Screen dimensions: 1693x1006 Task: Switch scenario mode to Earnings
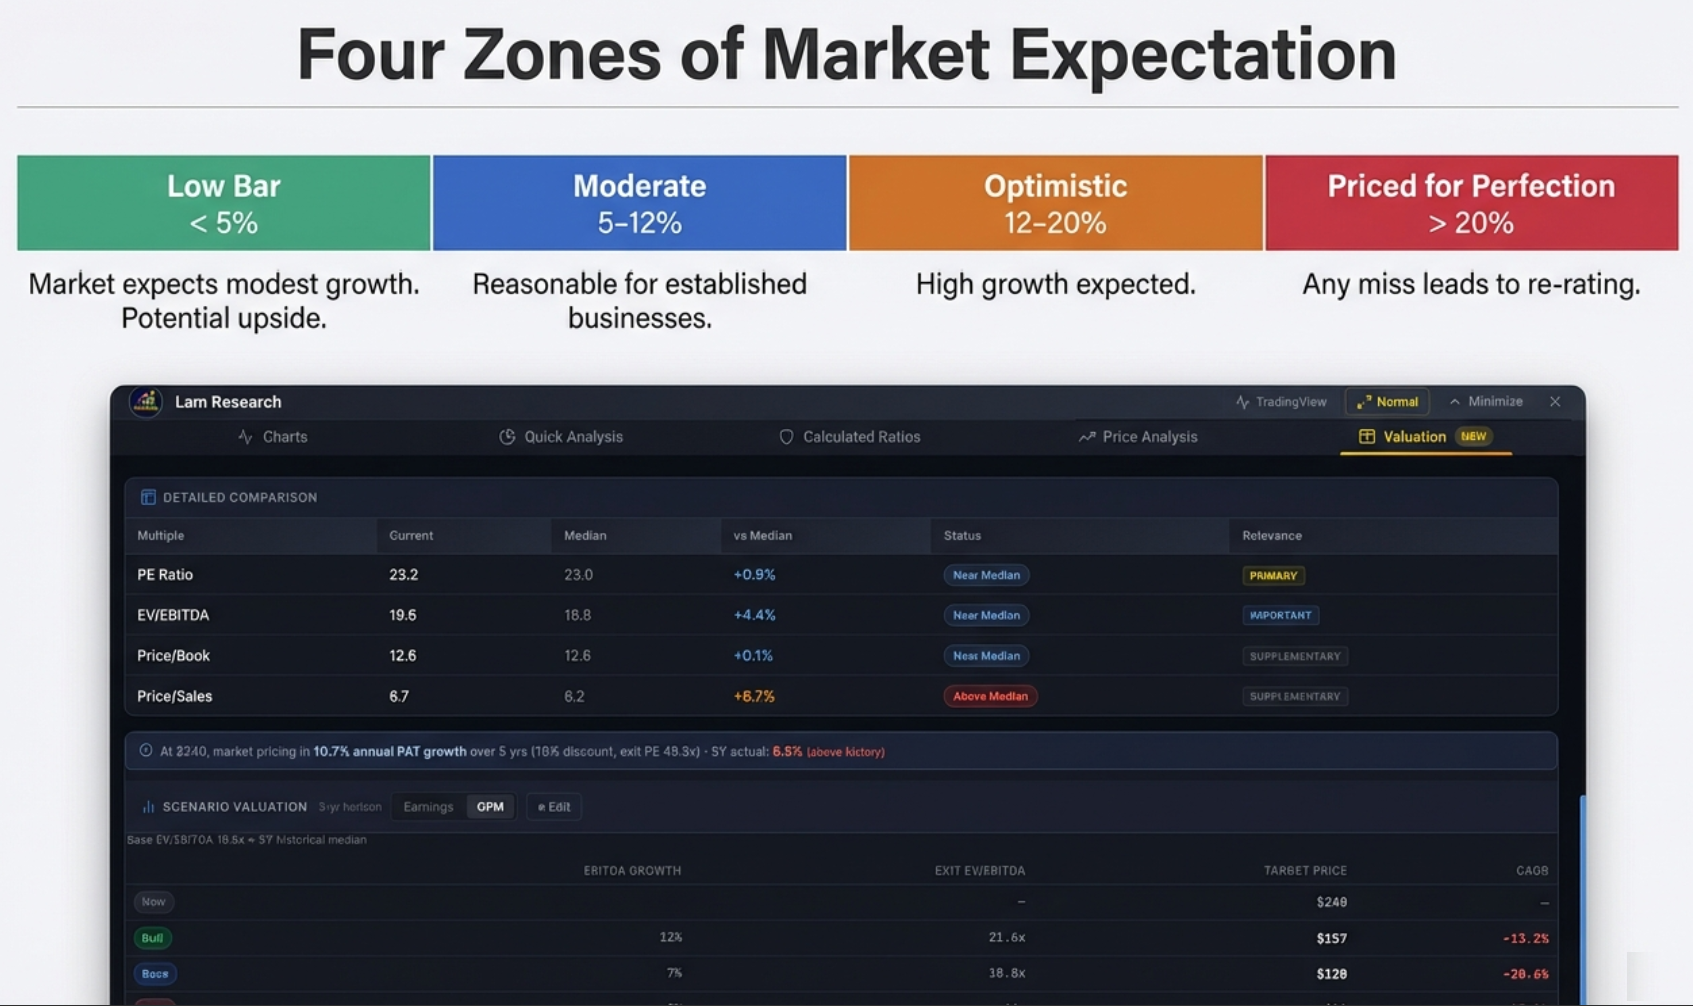[x=428, y=807]
